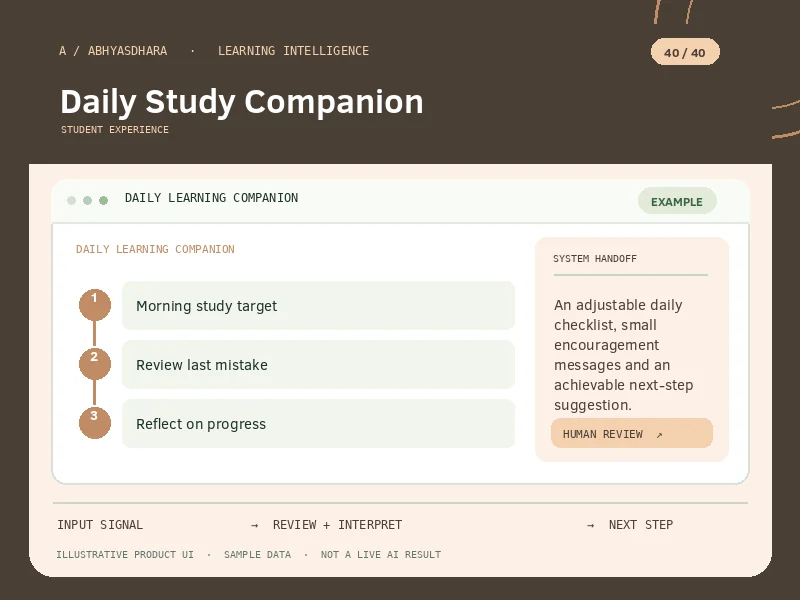The height and width of the screenshot is (600, 800).
Task: Select NEXT STEP stage label
Action: pos(641,524)
